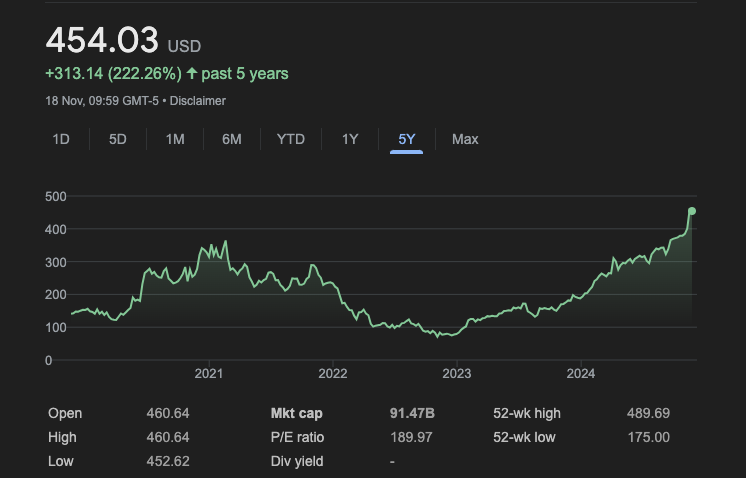Screen dimensions: 746x478
Task: Click the 52-wk low label
Action: point(524,437)
